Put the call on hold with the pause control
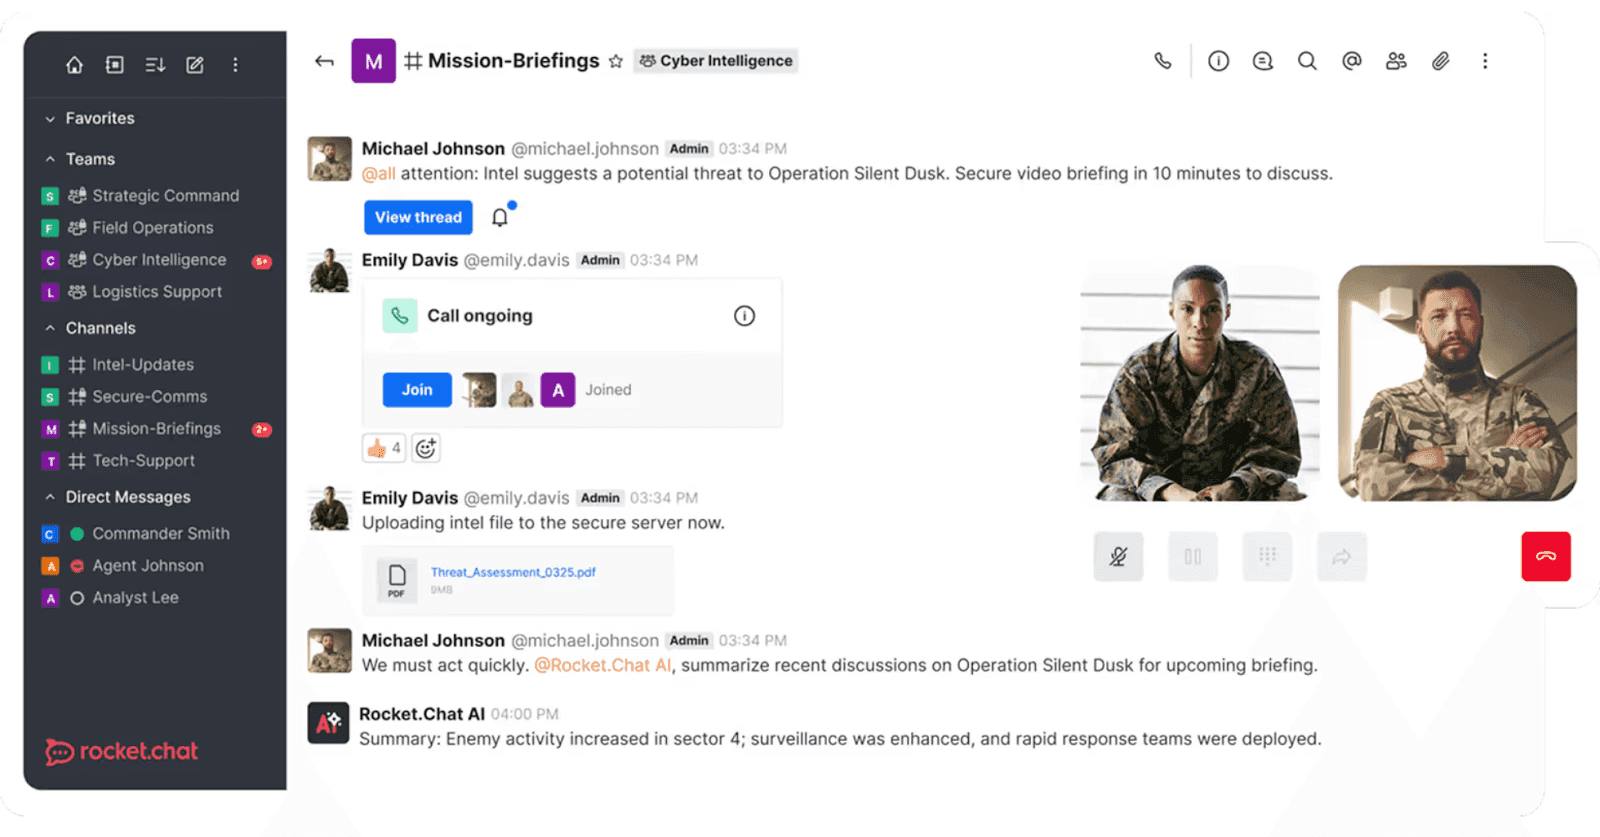Image resolution: width=1600 pixels, height=837 pixels. 1192,557
